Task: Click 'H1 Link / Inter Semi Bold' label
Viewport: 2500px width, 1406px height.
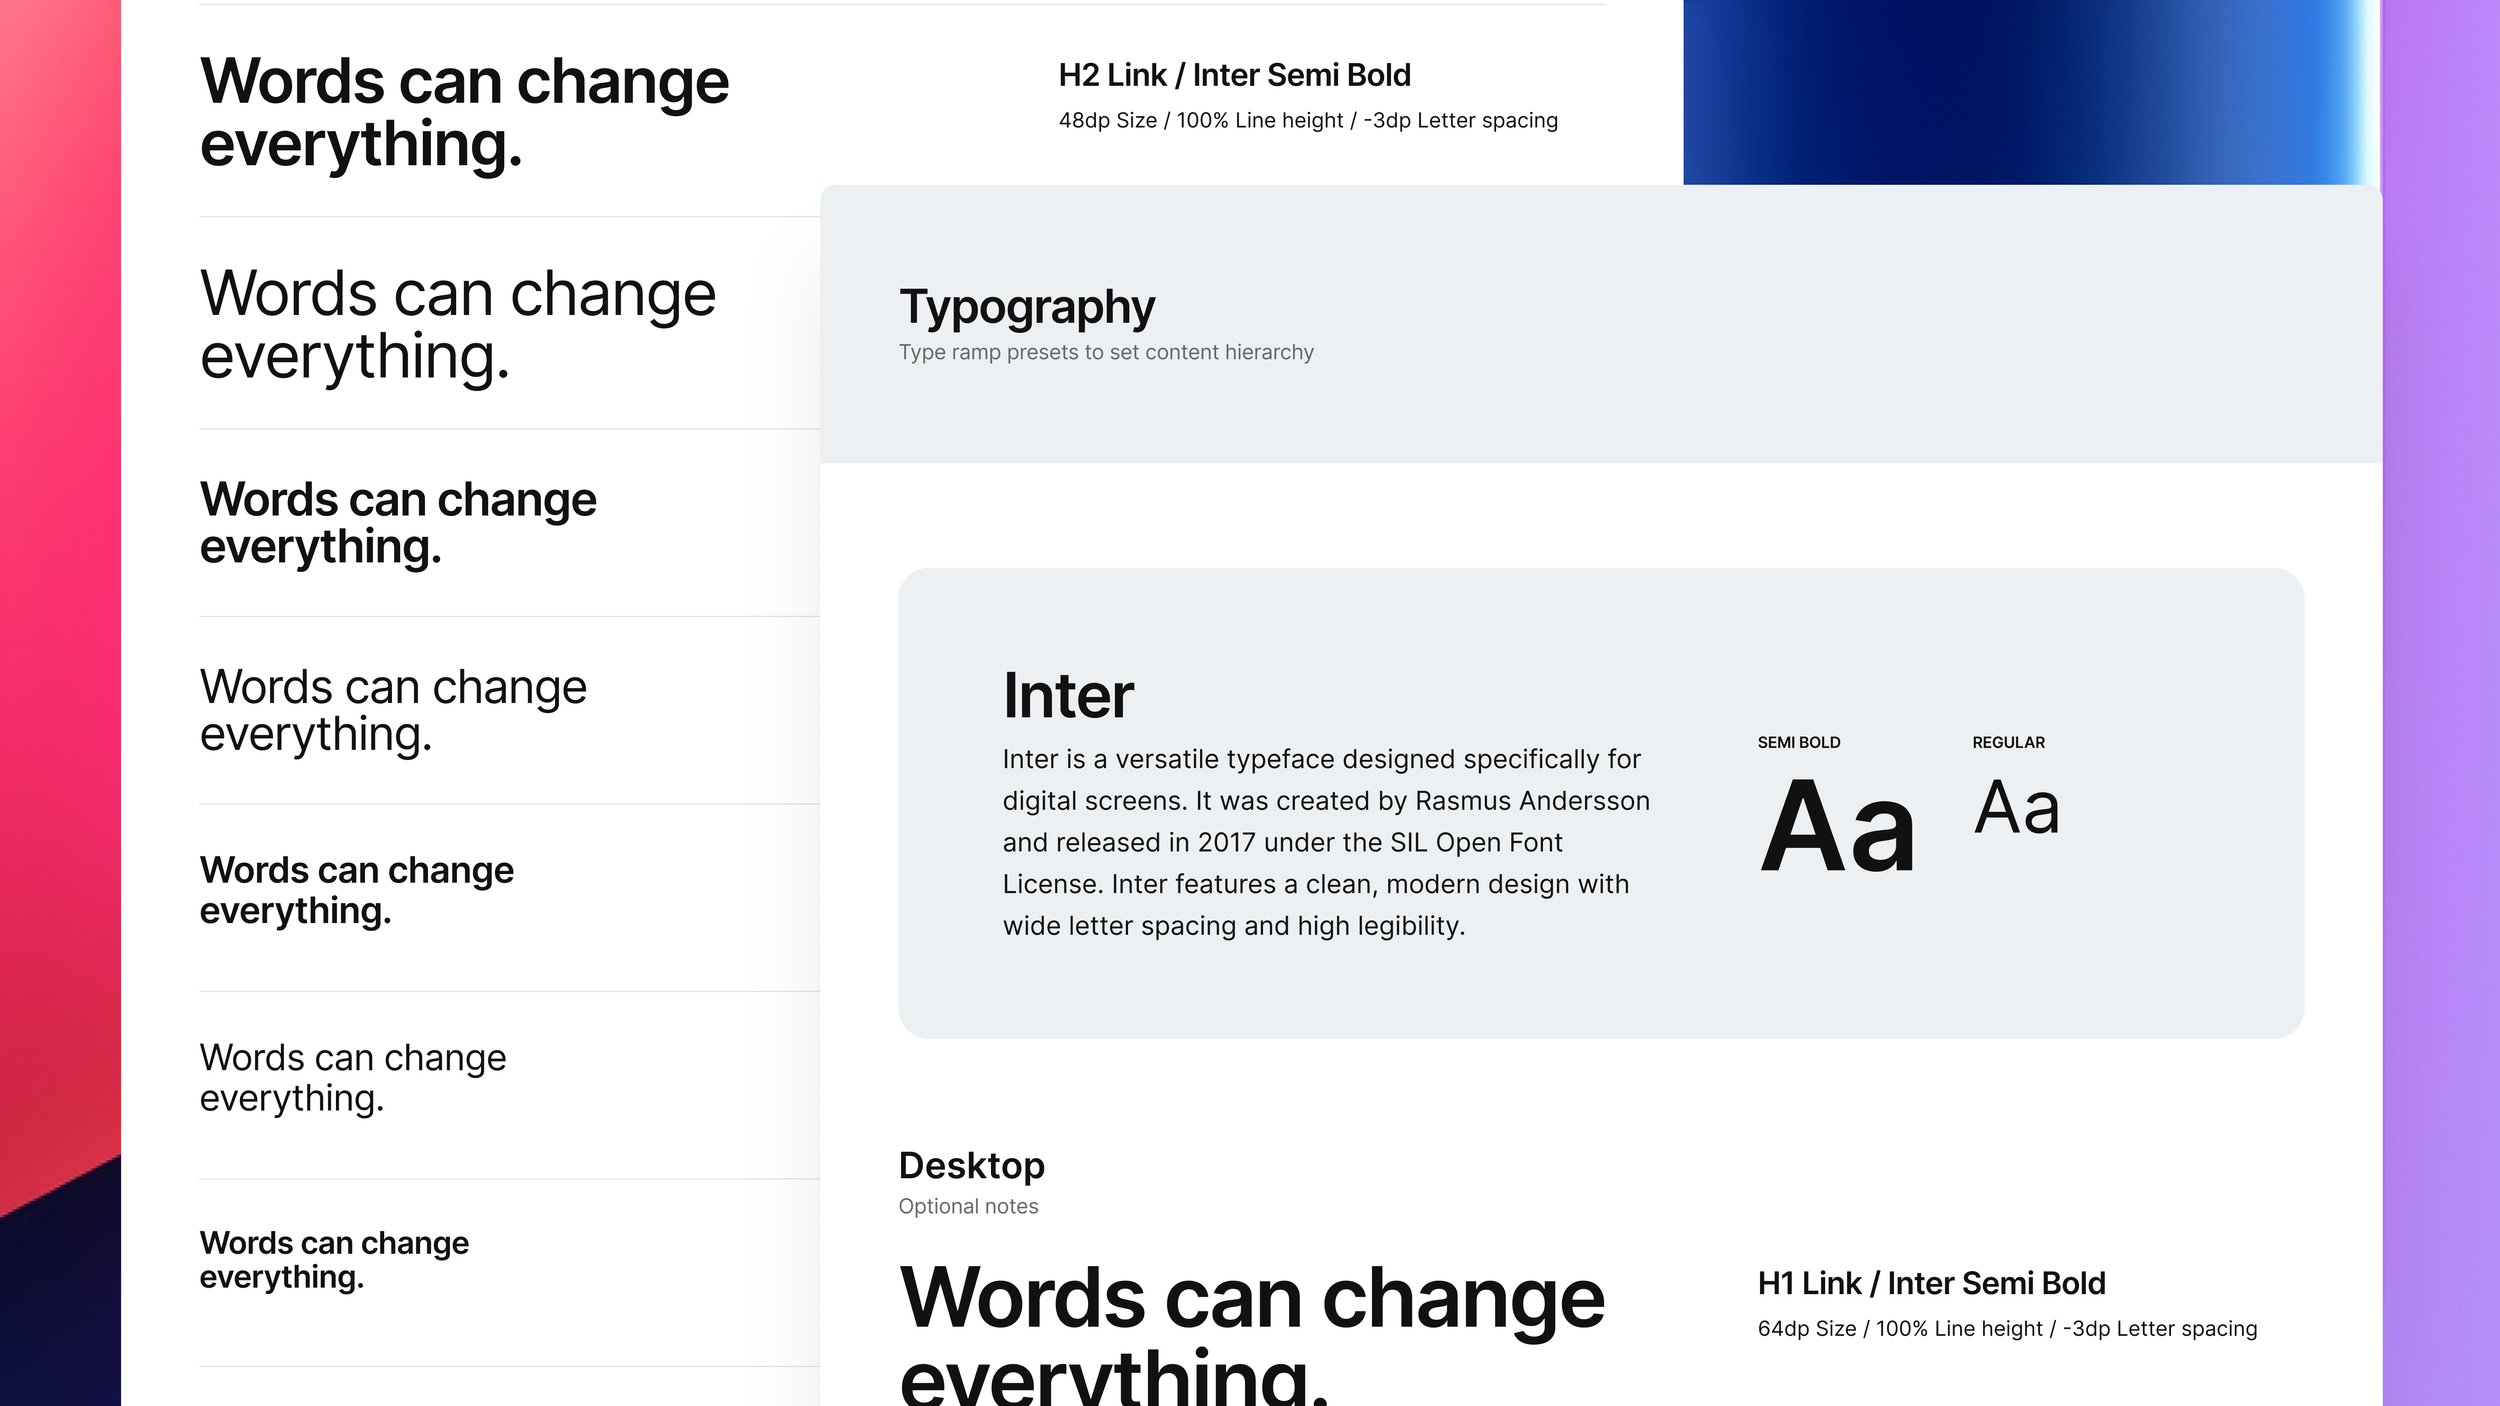Action: tap(1932, 1283)
